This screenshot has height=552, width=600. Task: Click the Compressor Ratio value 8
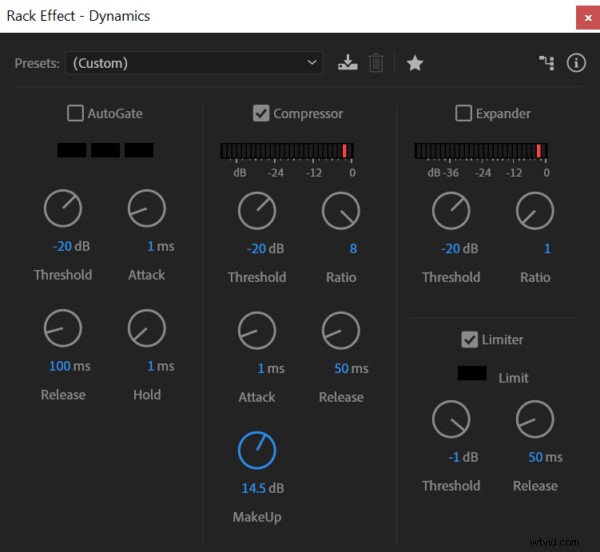[353, 249]
